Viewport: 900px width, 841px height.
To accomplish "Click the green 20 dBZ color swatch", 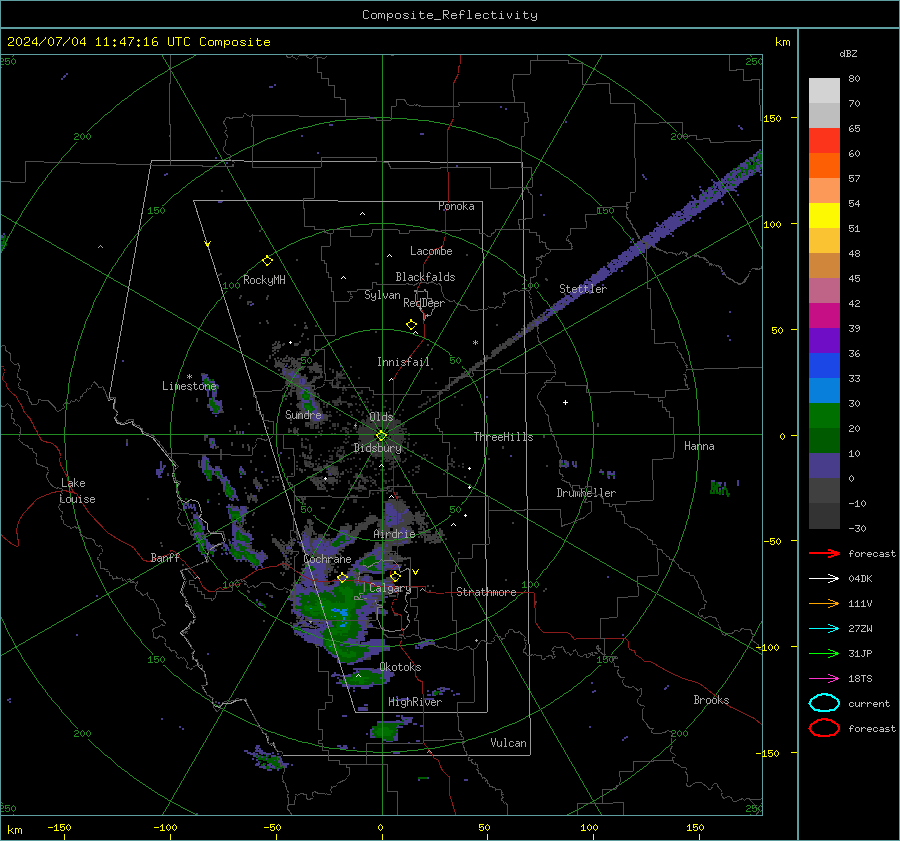I will tap(824, 415).
